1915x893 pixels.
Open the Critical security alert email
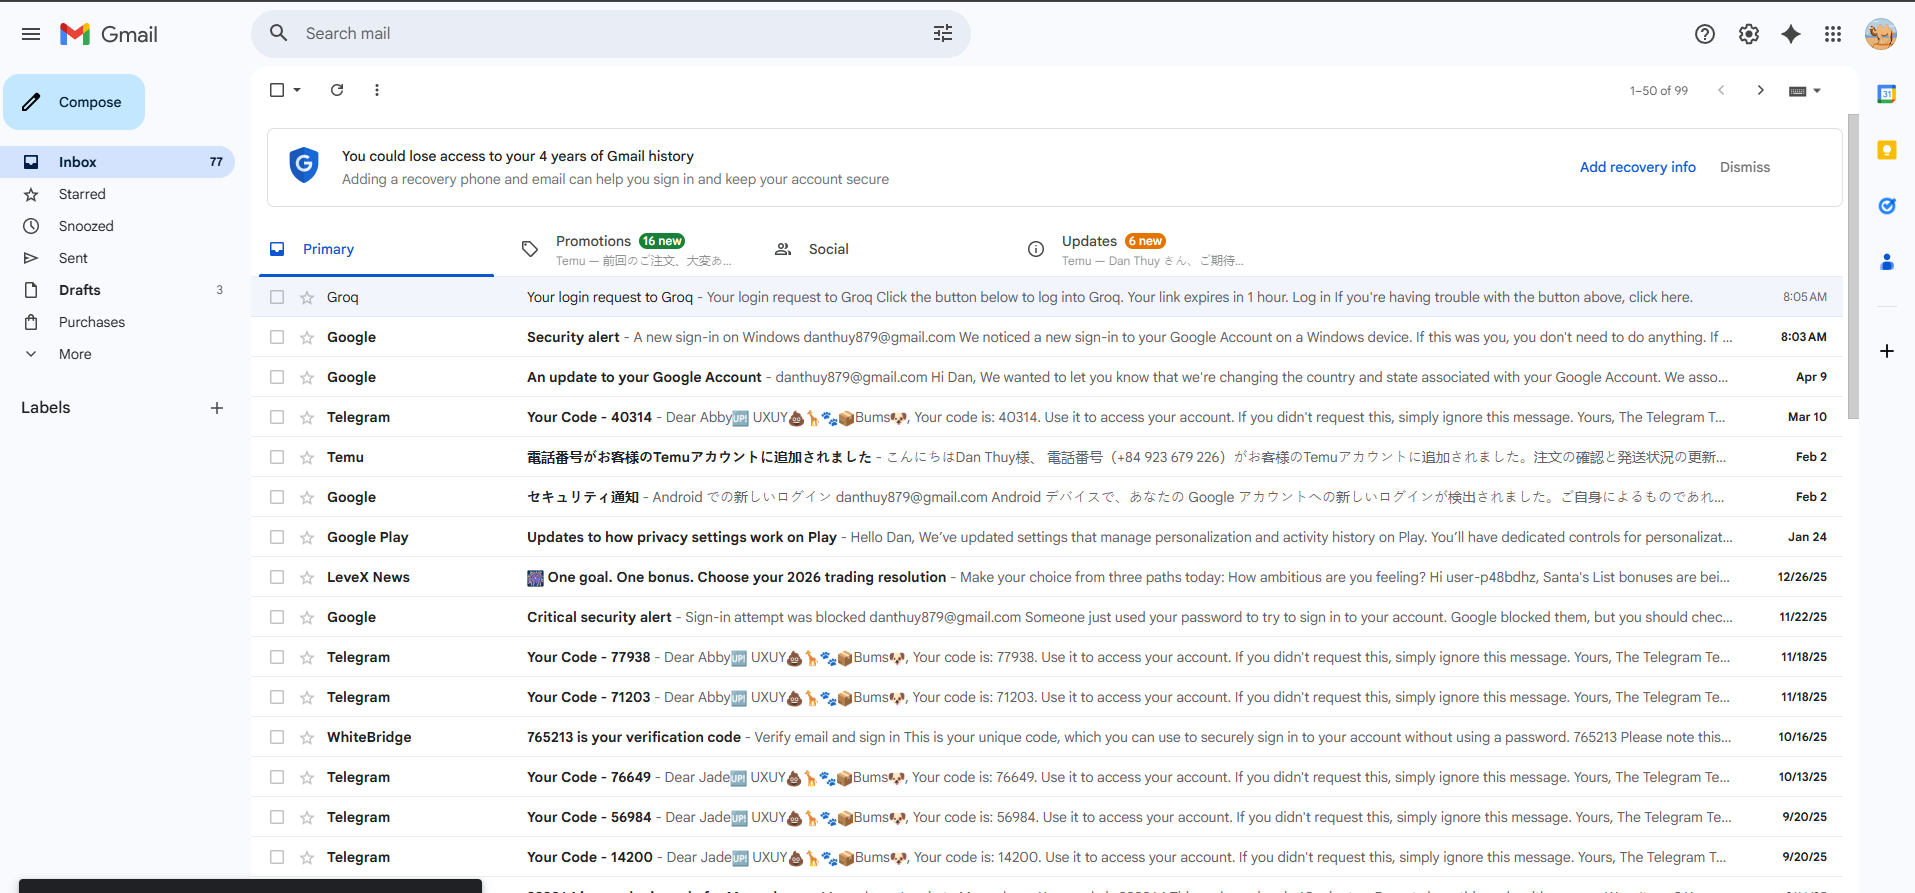click(x=1047, y=617)
